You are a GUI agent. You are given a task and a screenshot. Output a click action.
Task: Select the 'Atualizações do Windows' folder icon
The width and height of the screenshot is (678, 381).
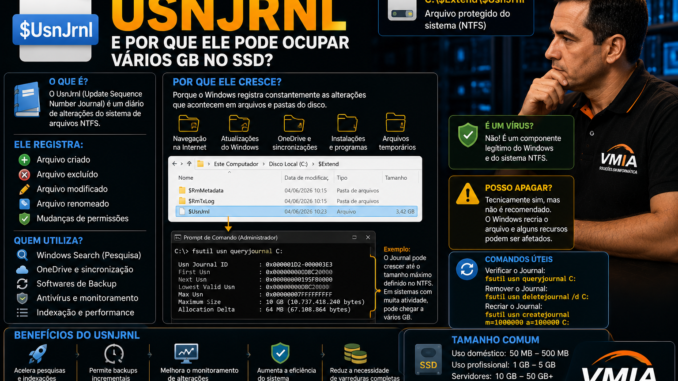point(240,124)
